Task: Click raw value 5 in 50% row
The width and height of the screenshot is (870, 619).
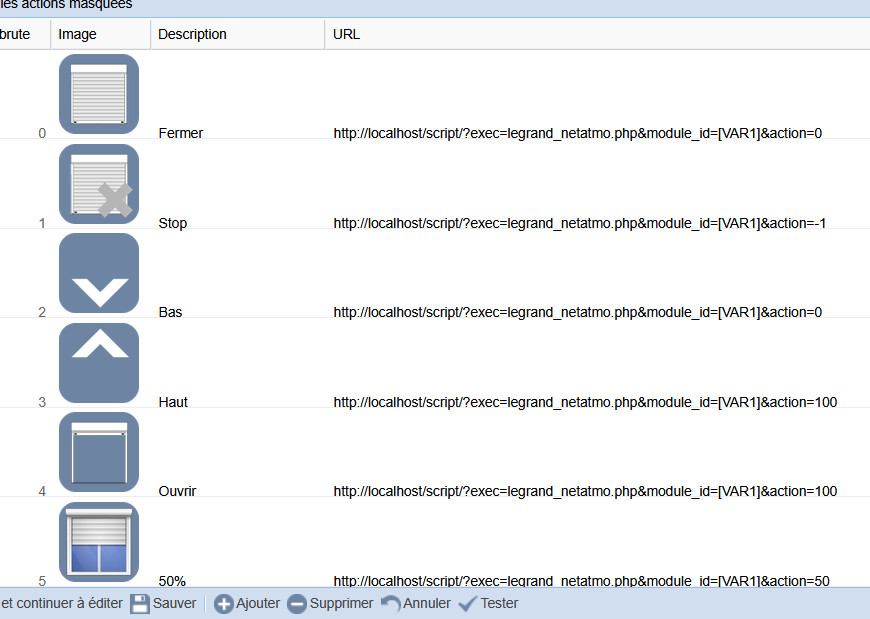Action: (x=42, y=581)
